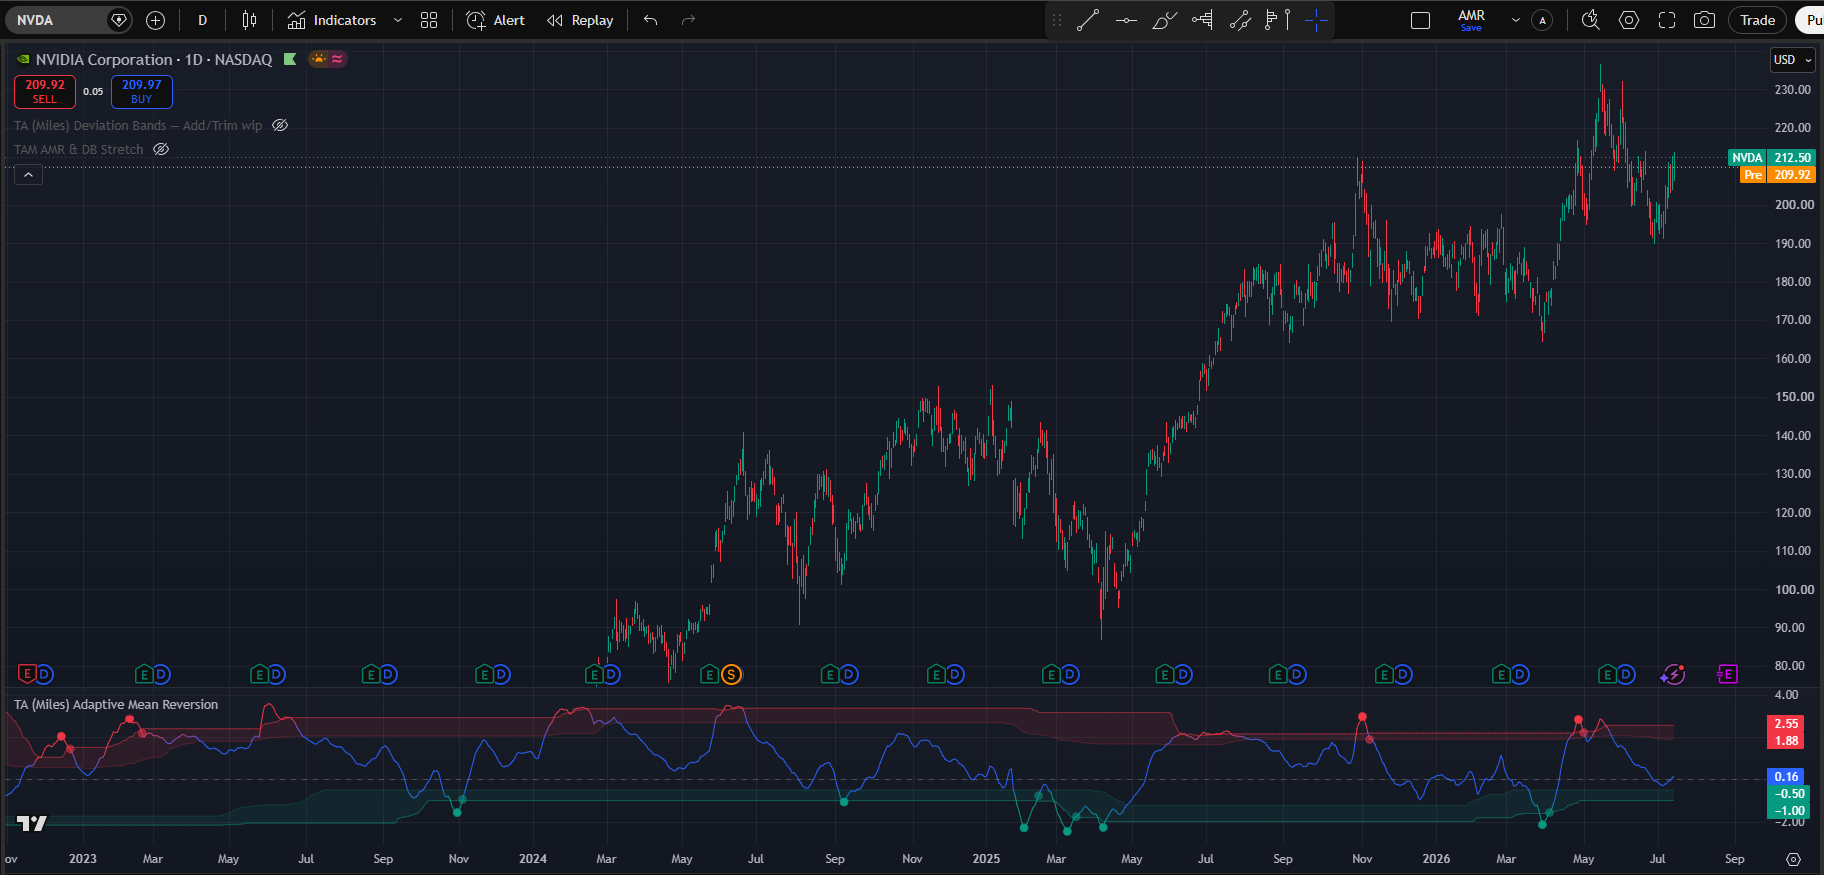Click the pink wavy lines status icon
This screenshot has height=875, width=1824.
click(338, 59)
